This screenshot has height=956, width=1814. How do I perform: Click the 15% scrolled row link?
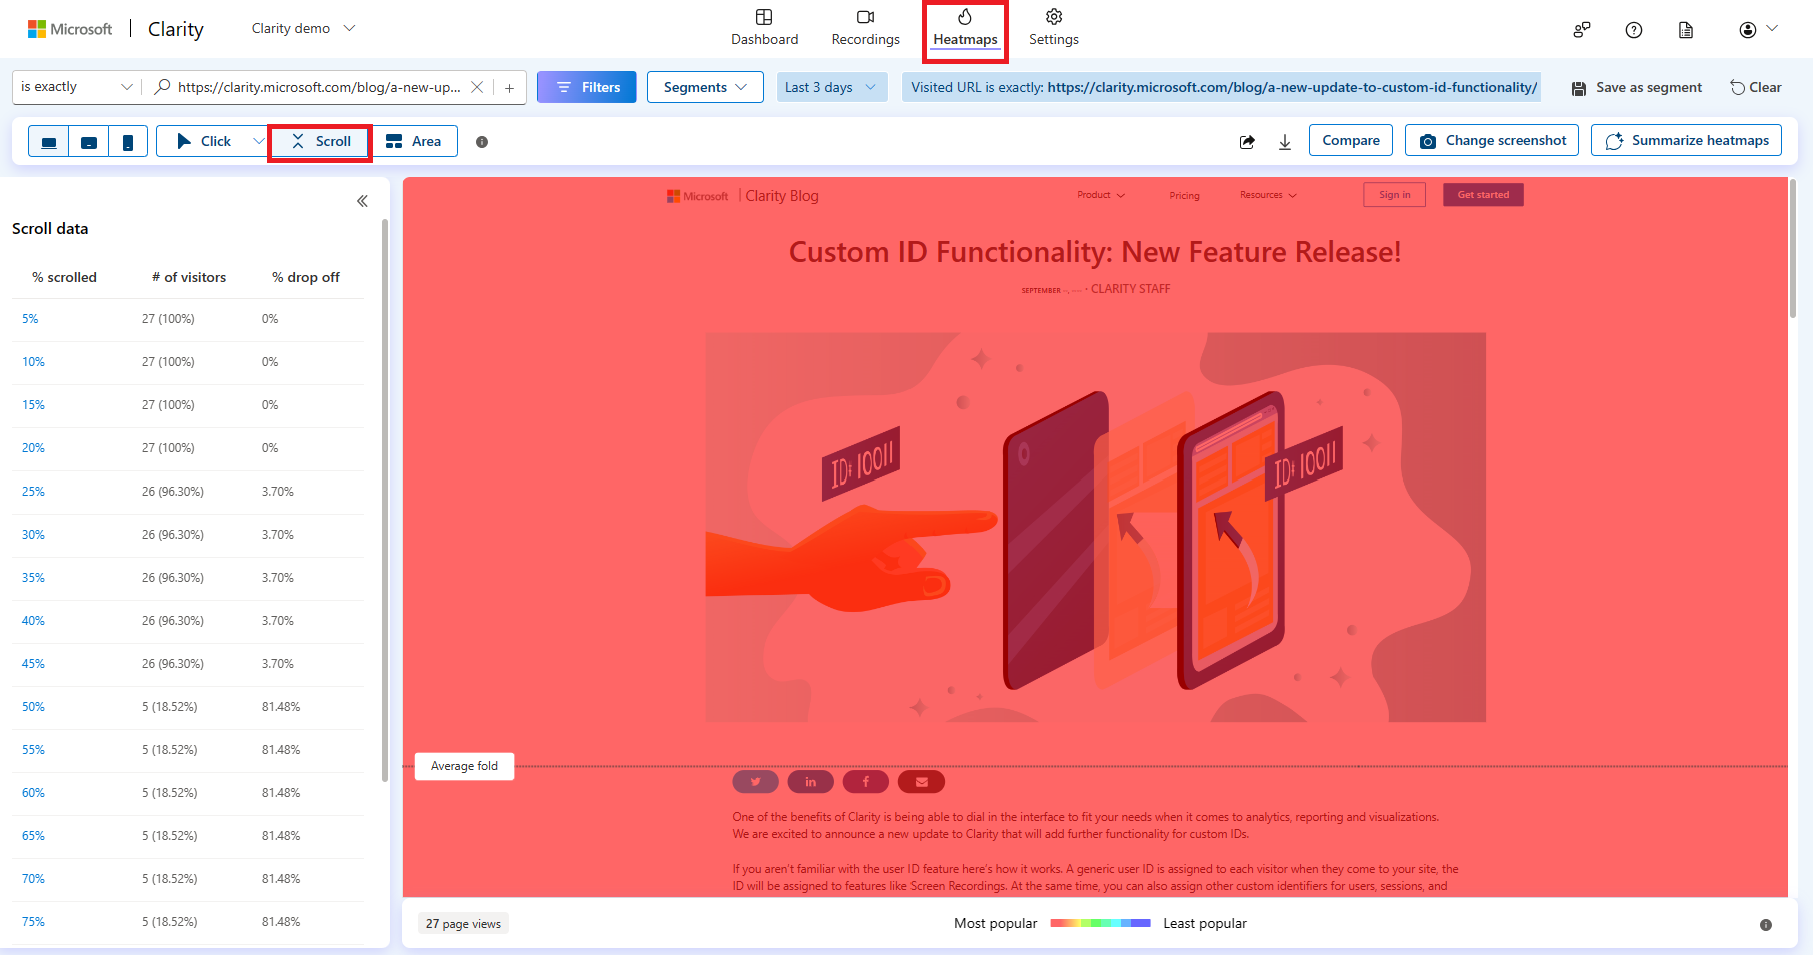point(33,405)
